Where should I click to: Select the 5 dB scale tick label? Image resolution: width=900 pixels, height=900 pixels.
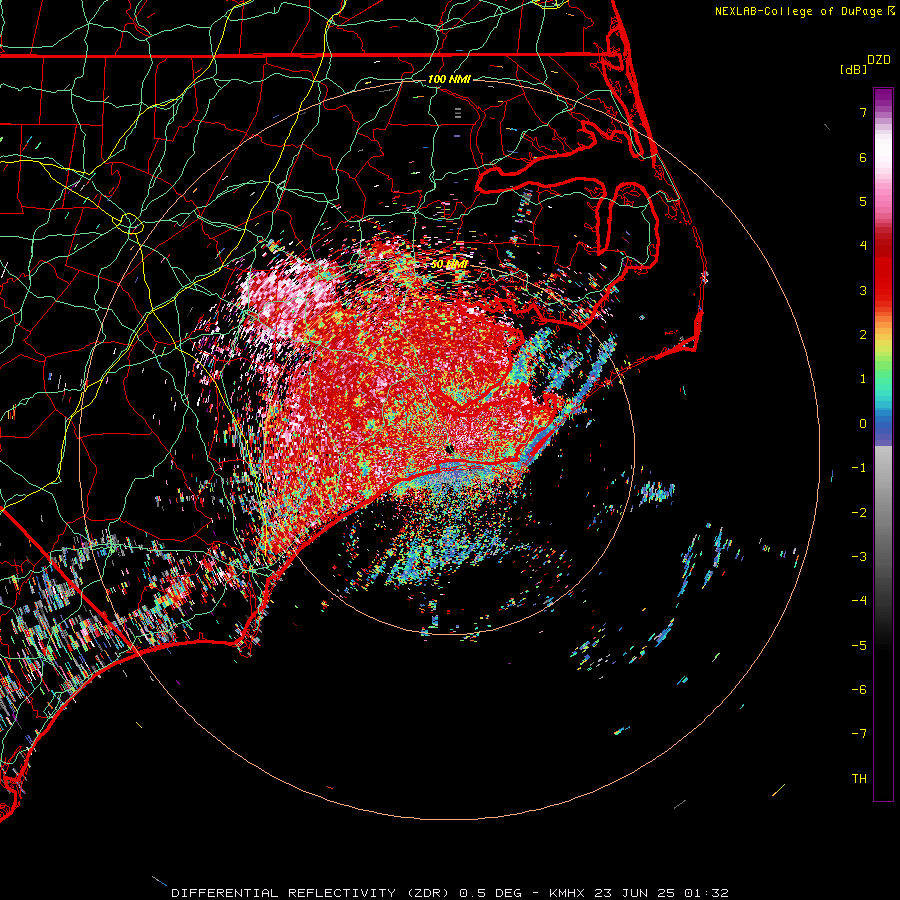pyautogui.click(x=863, y=201)
